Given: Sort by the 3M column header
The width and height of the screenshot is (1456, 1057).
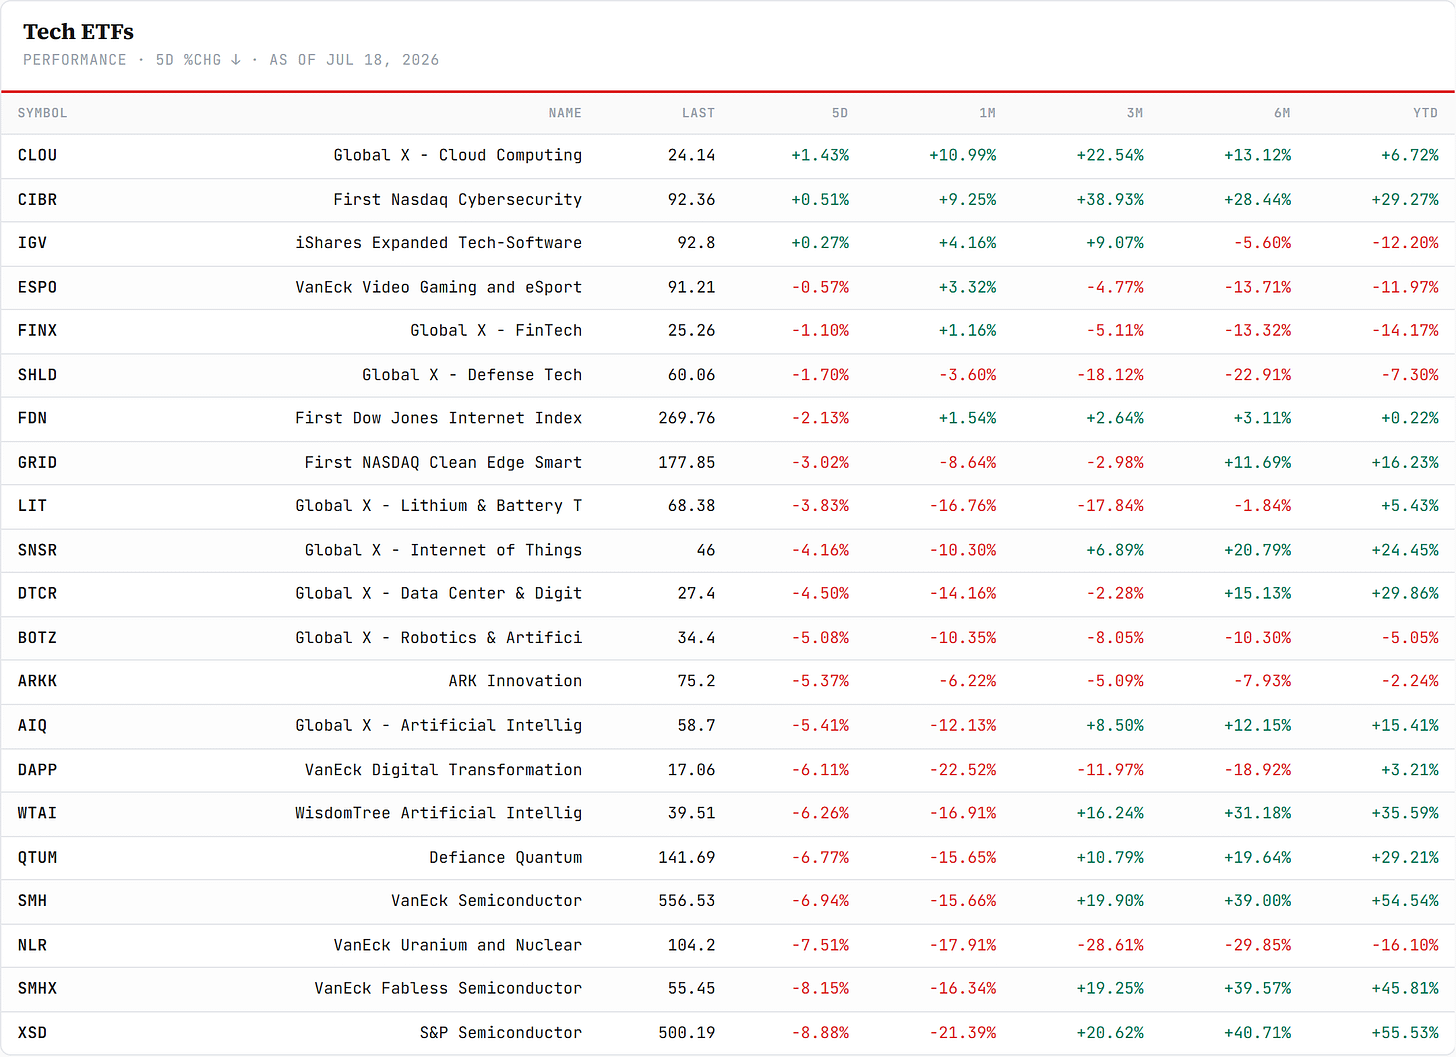Looking at the screenshot, I should click(1135, 113).
